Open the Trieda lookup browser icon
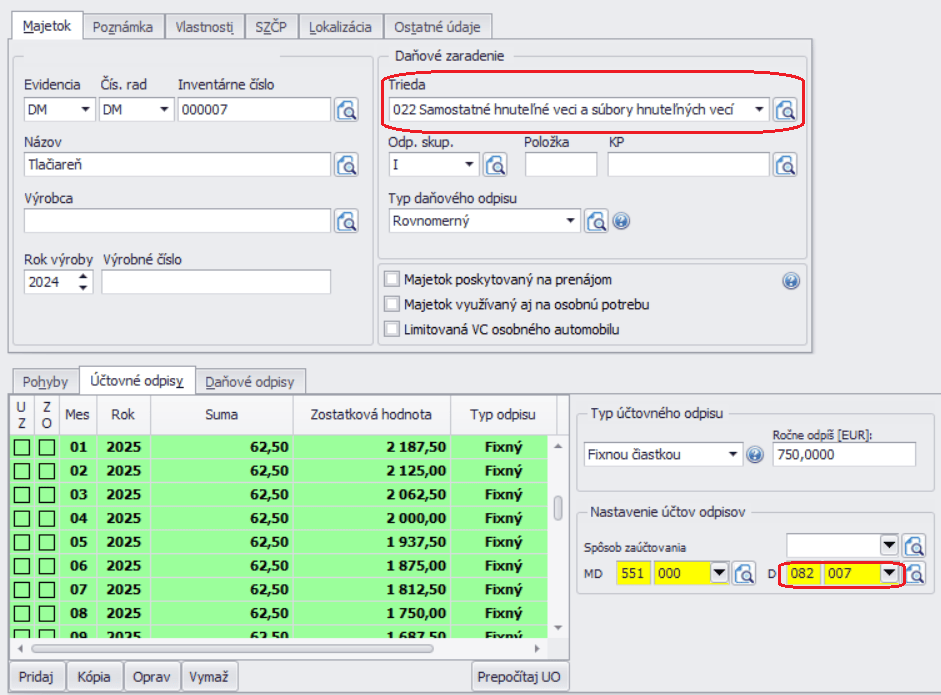Screen dimensions: 941x695 [785, 110]
